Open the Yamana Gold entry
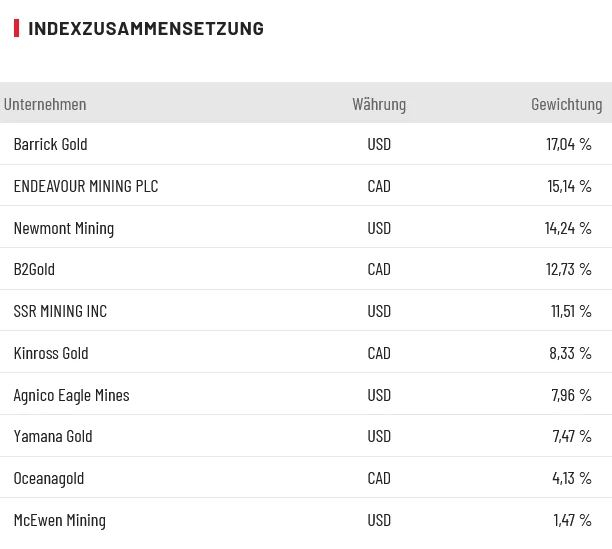 (53, 436)
